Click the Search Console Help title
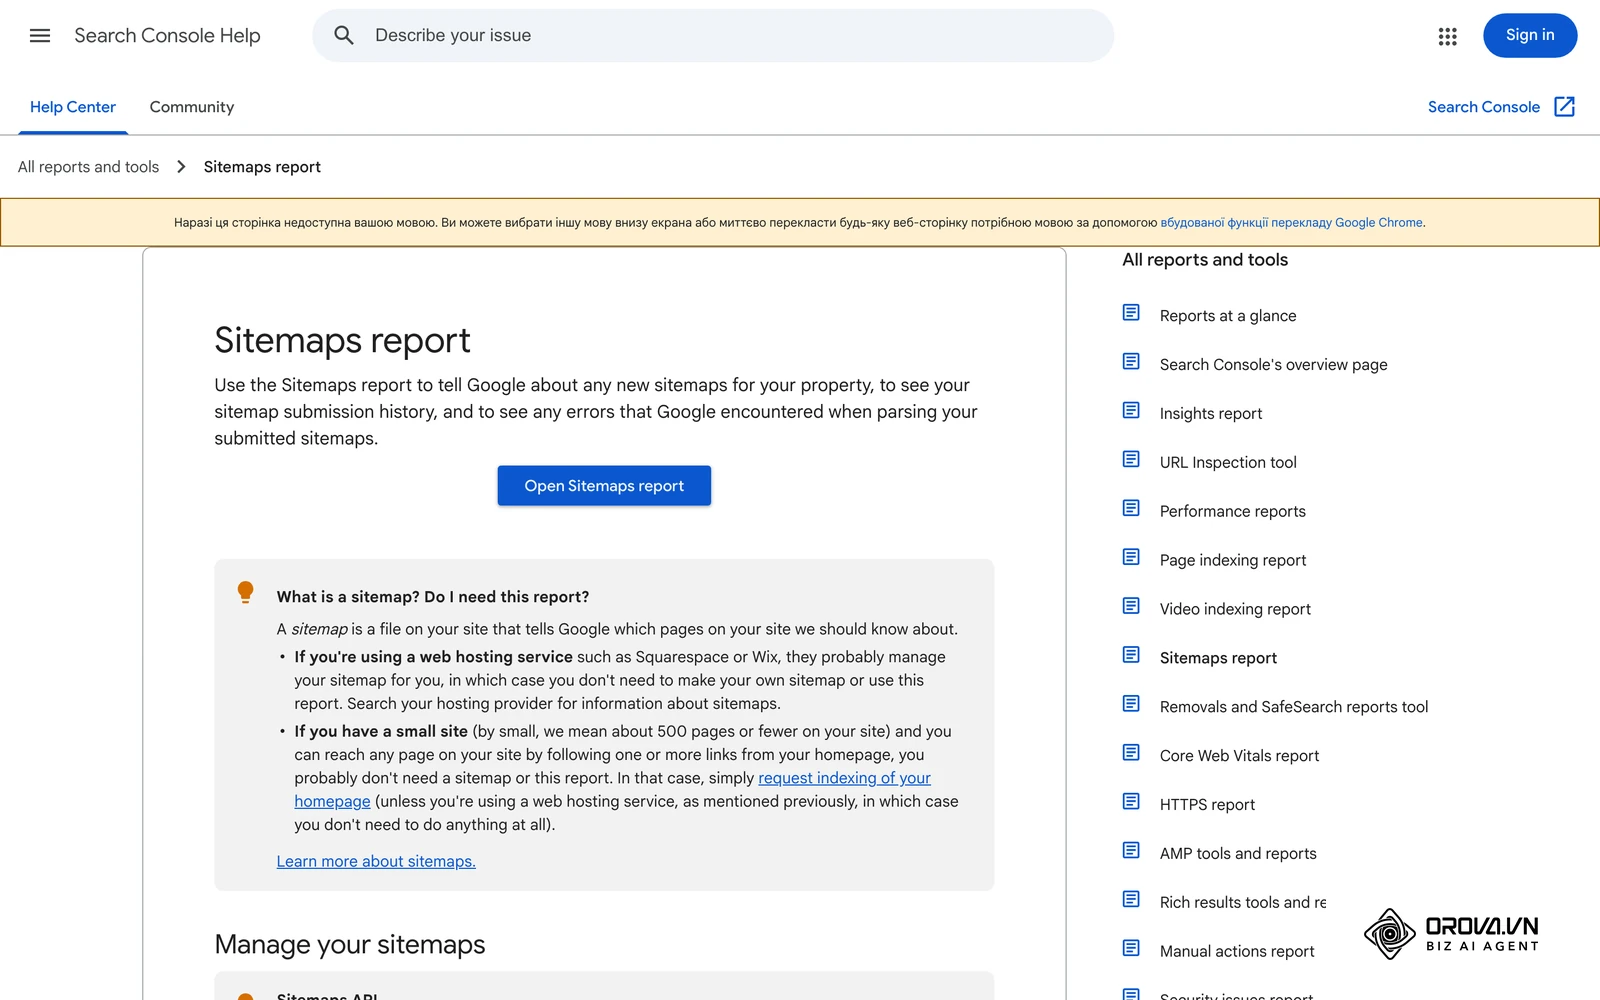The image size is (1600, 1000). tap(167, 36)
